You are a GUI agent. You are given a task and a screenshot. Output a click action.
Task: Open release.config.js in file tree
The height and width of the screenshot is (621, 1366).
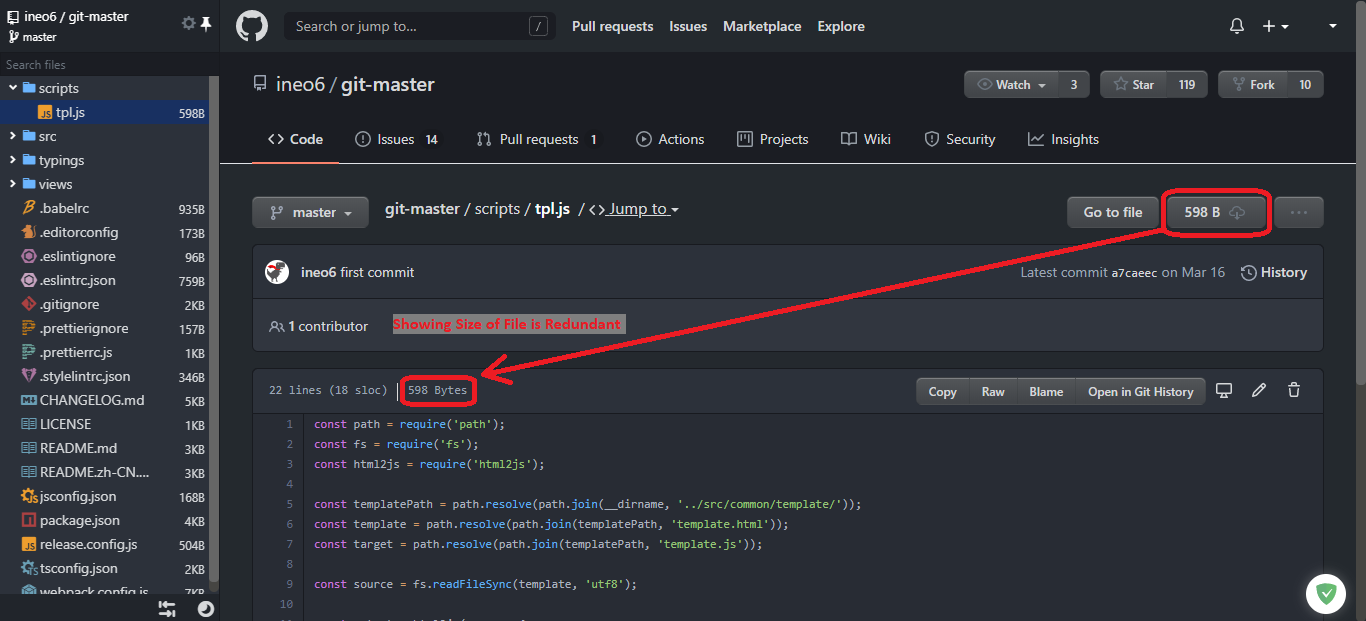(x=105, y=544)
